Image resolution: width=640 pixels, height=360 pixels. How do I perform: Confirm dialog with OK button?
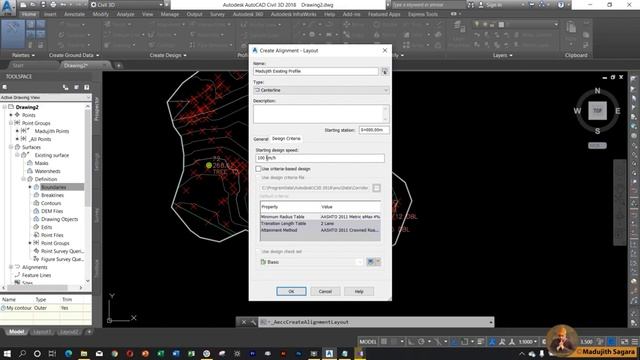coord(291,291)
